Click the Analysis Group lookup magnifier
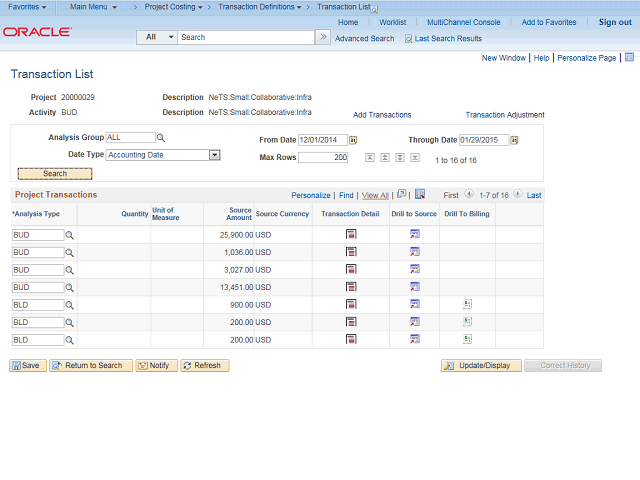This screenshot has height=480, width=640. click(x=160, y=138)
